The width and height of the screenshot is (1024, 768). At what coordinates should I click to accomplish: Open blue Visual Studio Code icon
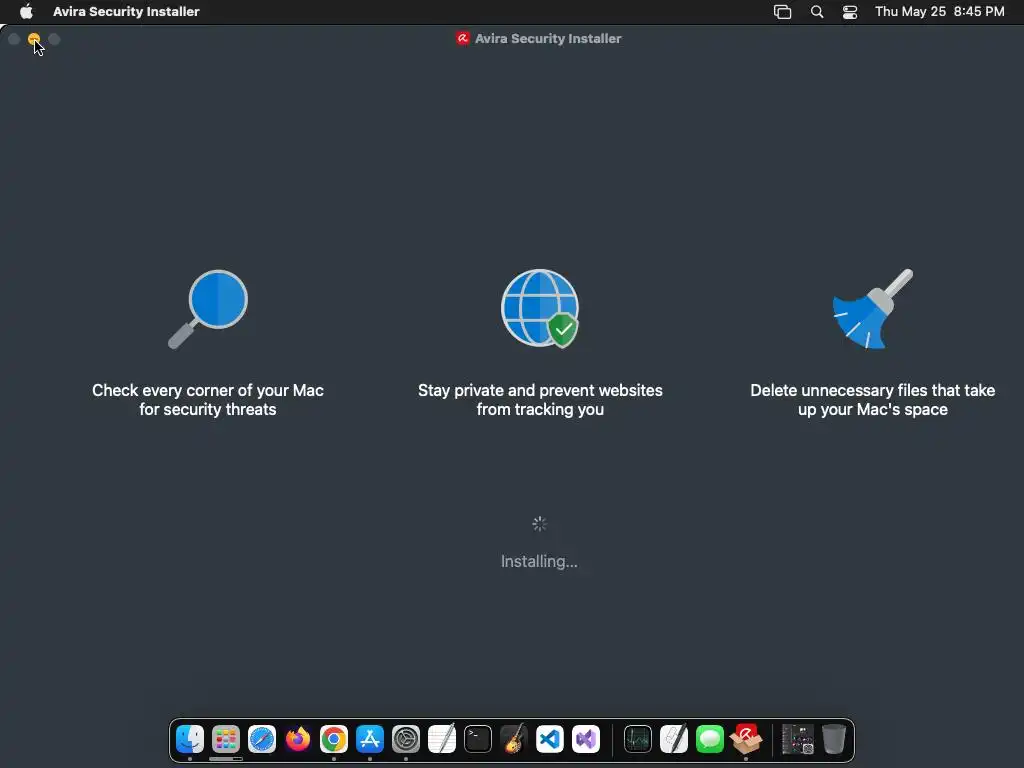(x=550, y=739)
